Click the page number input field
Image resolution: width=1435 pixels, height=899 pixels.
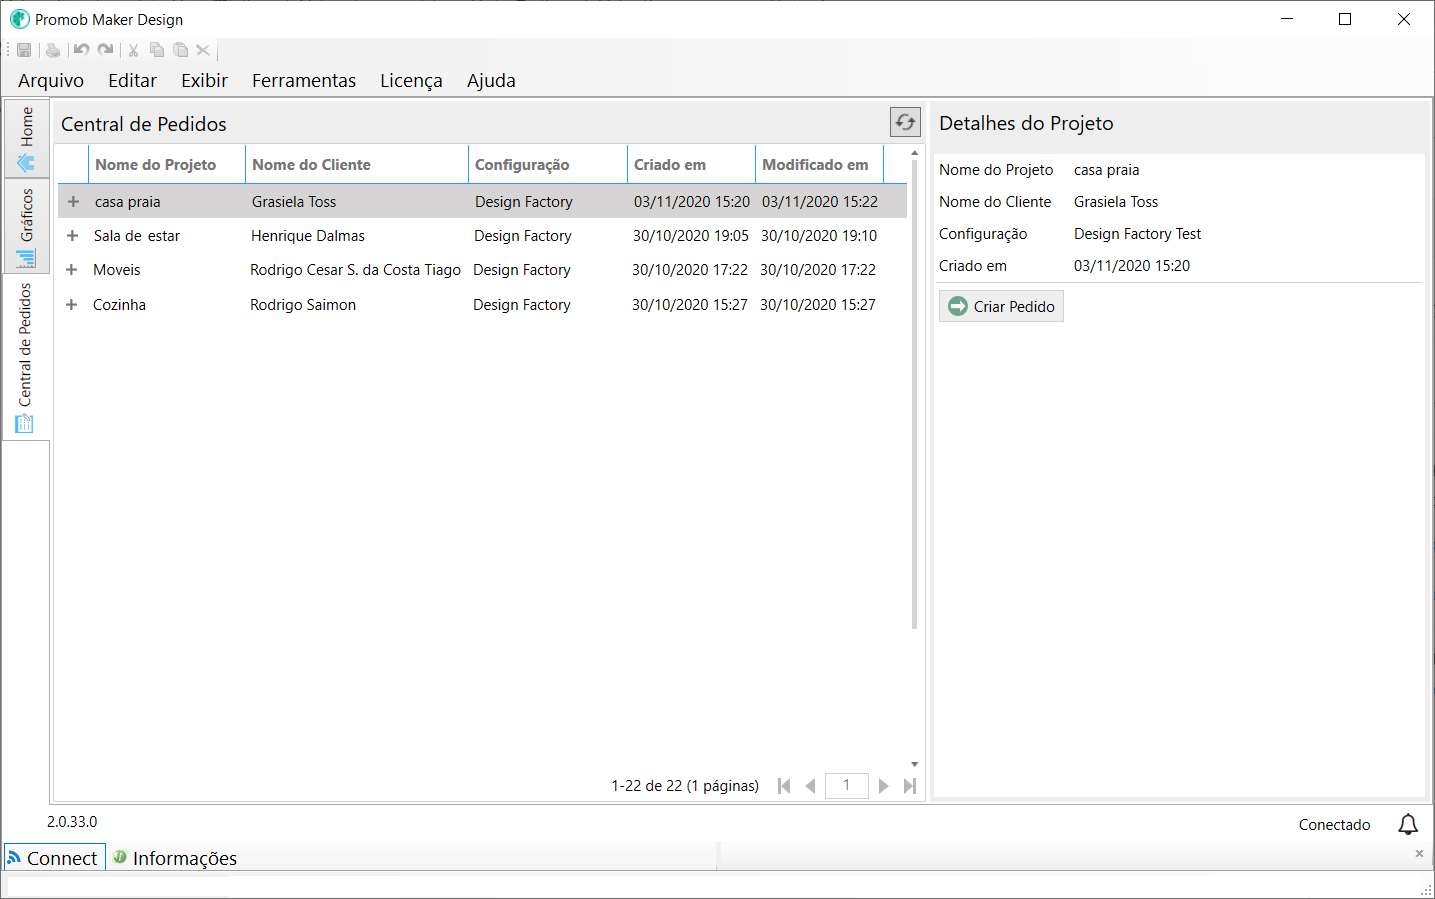click(846, 786)
